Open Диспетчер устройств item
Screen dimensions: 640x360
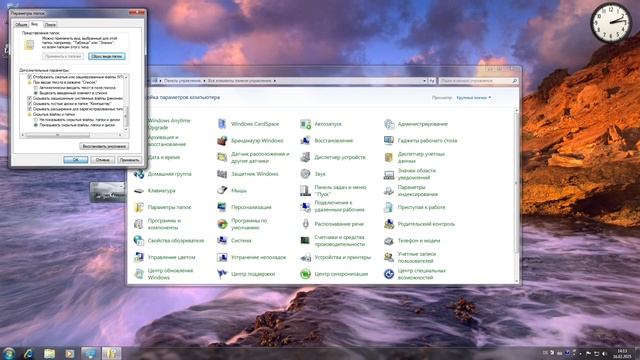click(x=333, y=157)
